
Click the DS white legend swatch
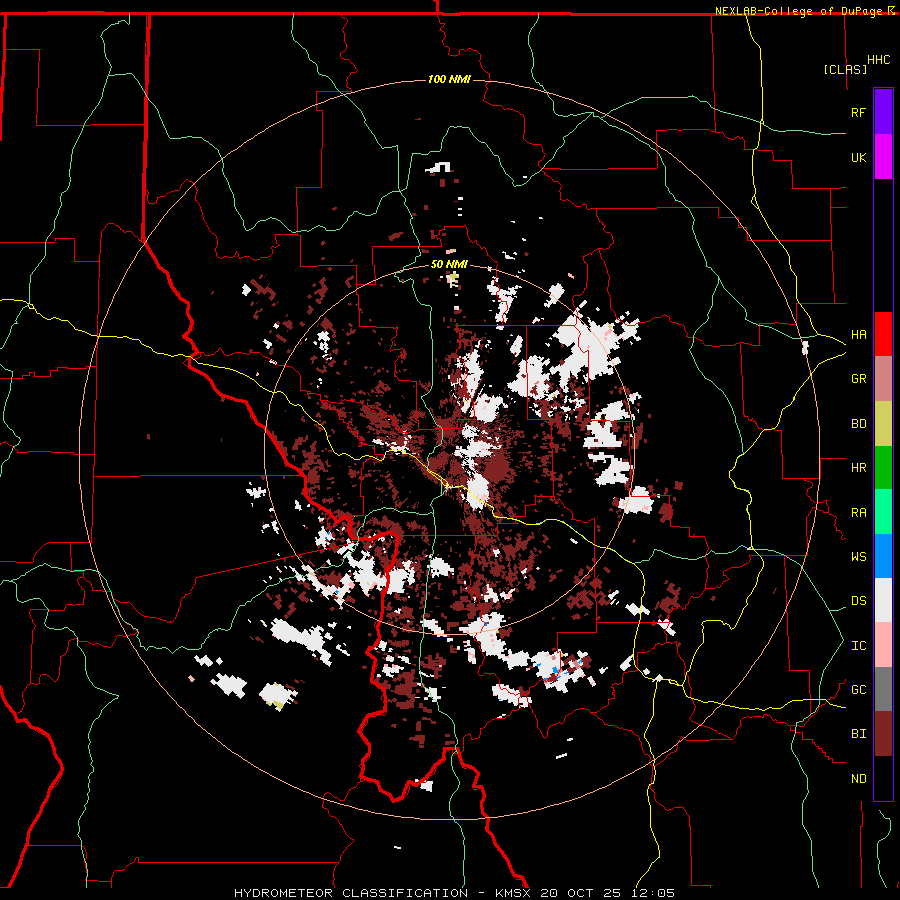point(883,600)
